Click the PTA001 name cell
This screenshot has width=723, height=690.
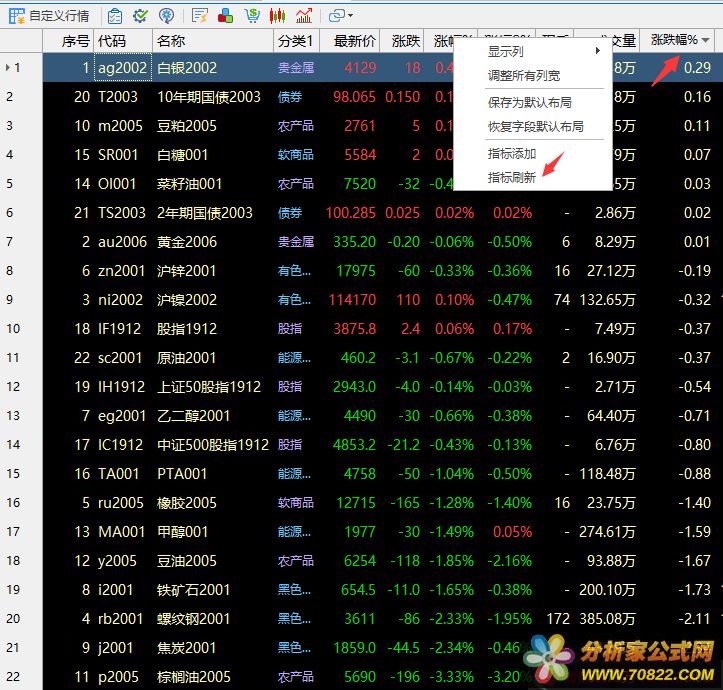pyautogui.click(x=182, y=474)
